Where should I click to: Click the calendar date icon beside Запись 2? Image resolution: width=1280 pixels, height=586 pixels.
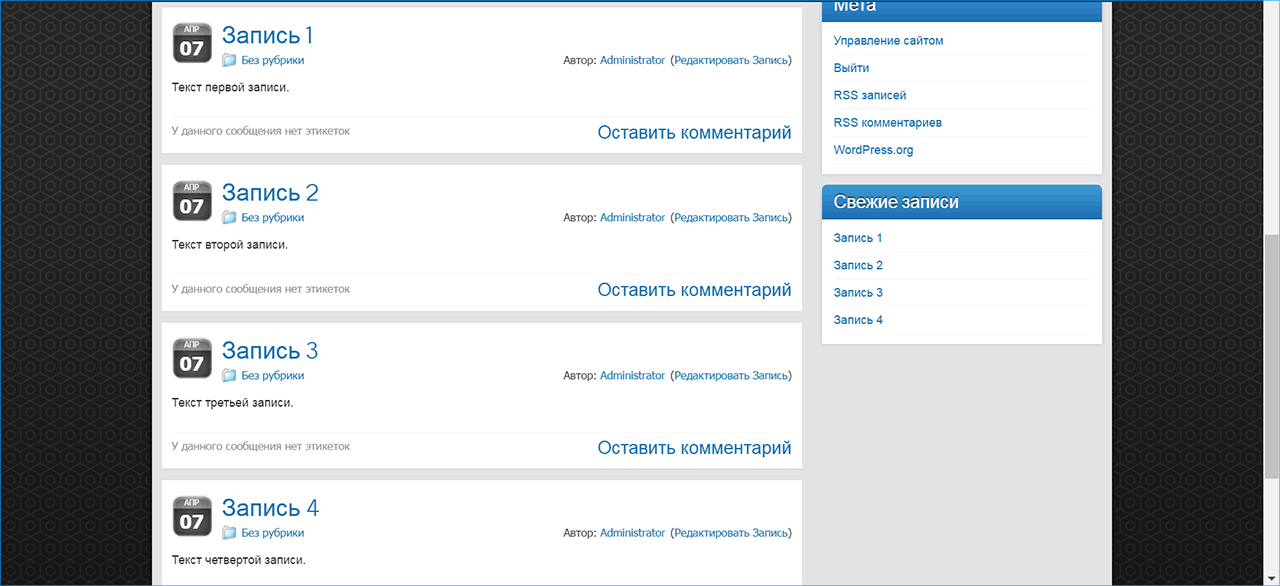pos(192,200)
